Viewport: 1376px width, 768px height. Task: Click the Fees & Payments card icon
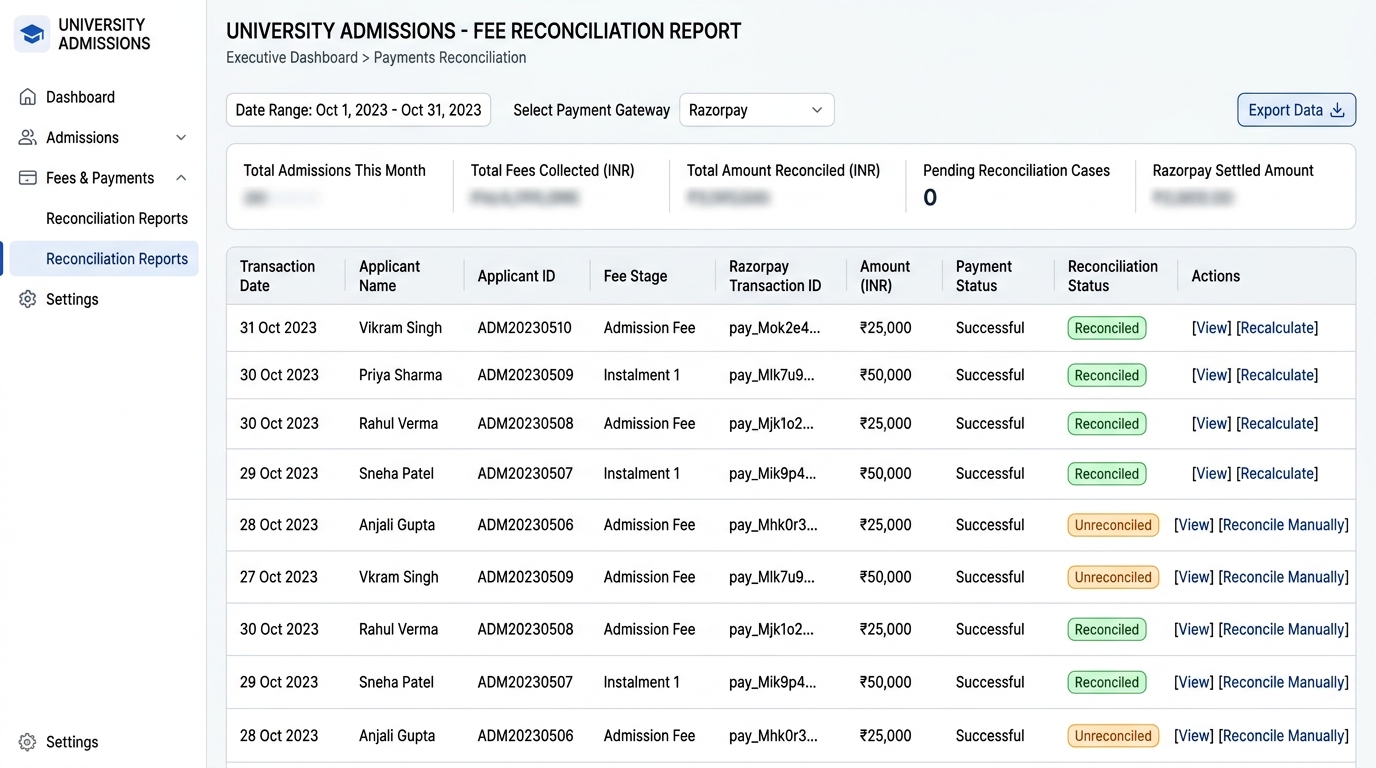28,178
